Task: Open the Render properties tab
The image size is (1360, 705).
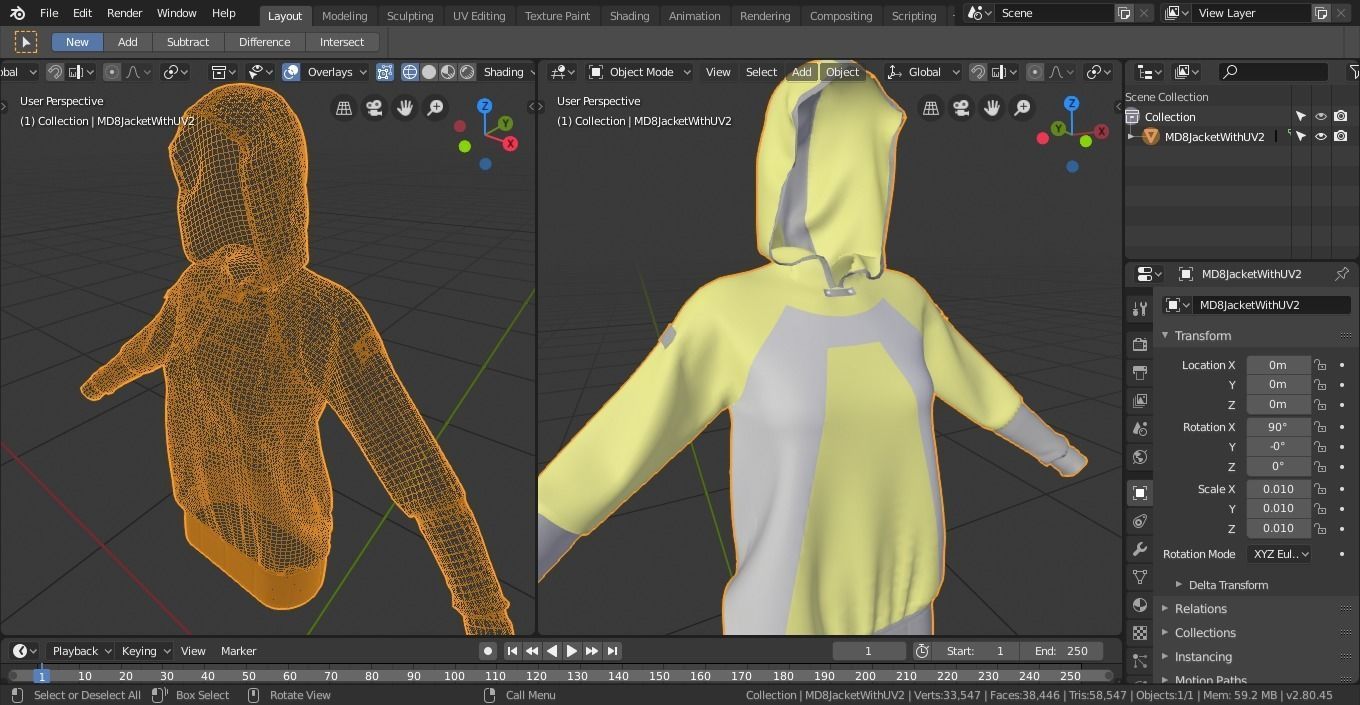Action: click(1139, 344)
